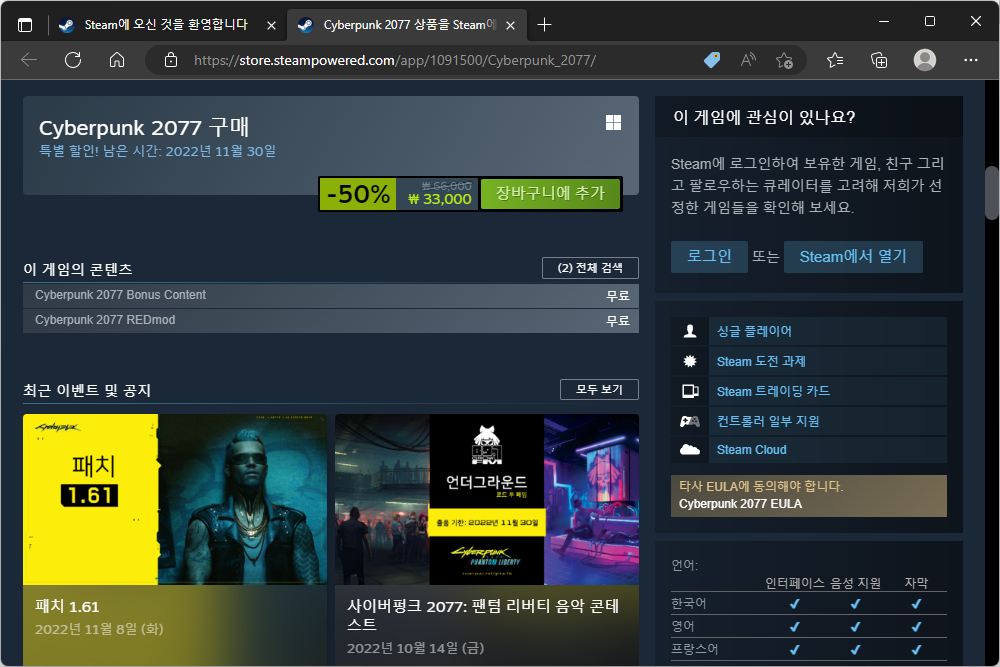Click the 한국어 language row label

(689, 603)
